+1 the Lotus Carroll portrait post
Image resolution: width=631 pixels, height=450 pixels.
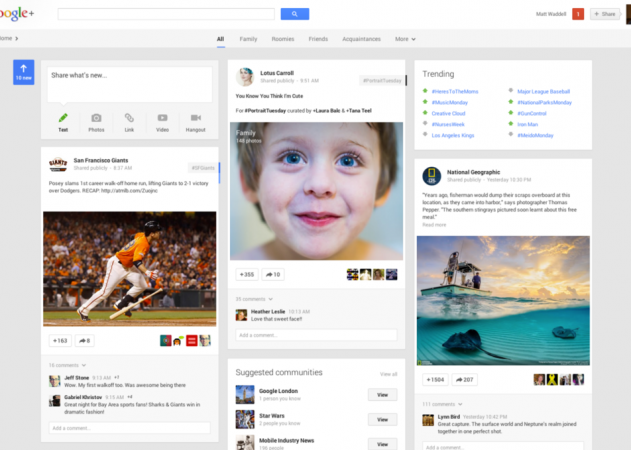click(245, 274)
